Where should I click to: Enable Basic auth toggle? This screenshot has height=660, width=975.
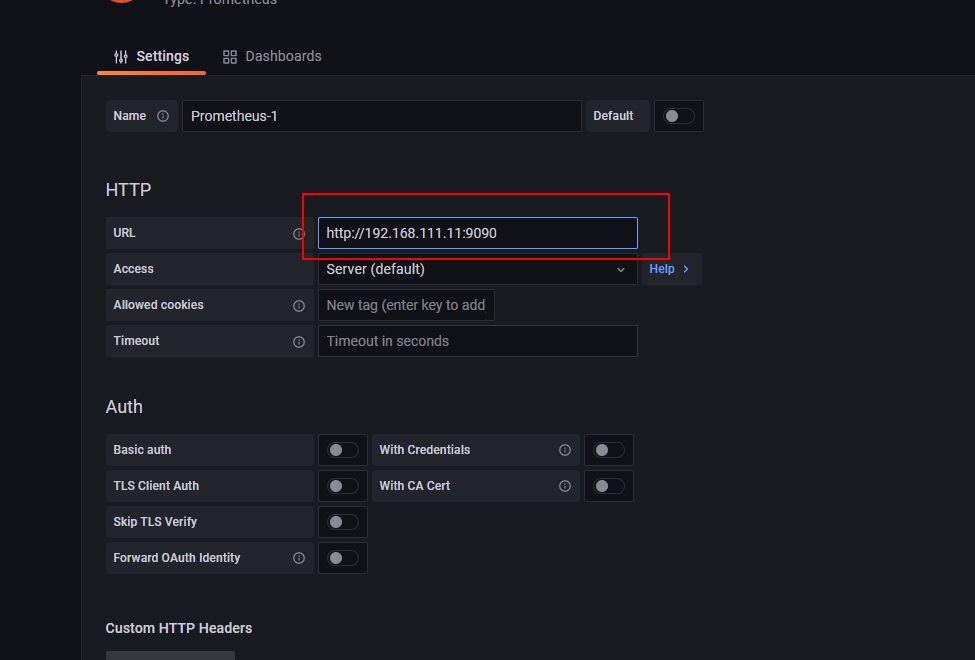click(x=343, y=450)
